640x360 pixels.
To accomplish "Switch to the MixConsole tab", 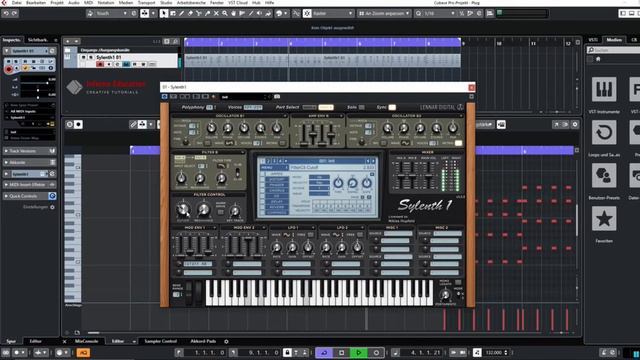I will click(87, 341).
